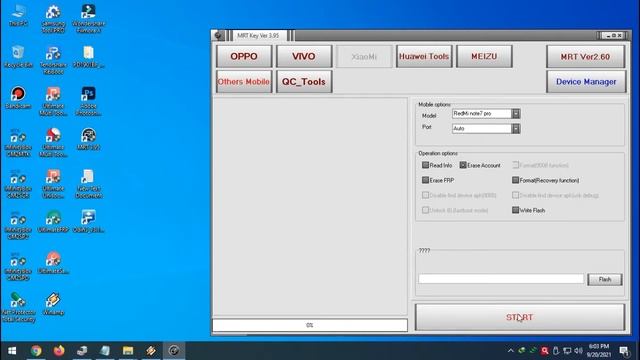Open the Odin3 desktop shortcut
640x360 pixels.
tap(88, 222)
